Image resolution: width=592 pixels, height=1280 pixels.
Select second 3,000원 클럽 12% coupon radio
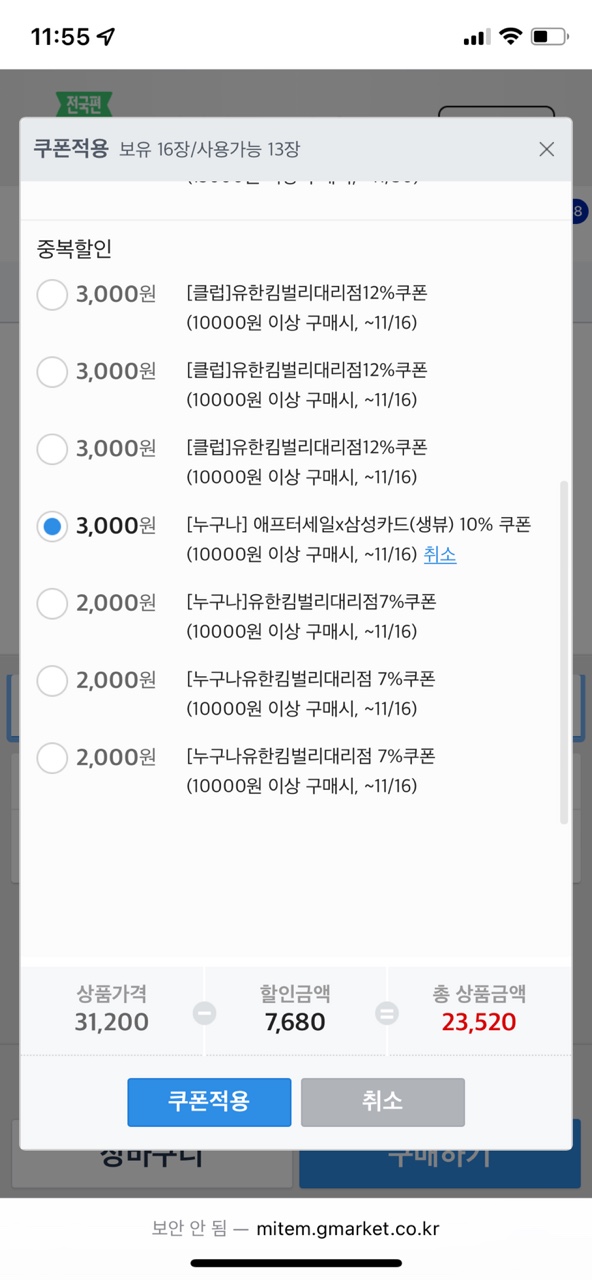pyautogui.click(x=52, y=372)
